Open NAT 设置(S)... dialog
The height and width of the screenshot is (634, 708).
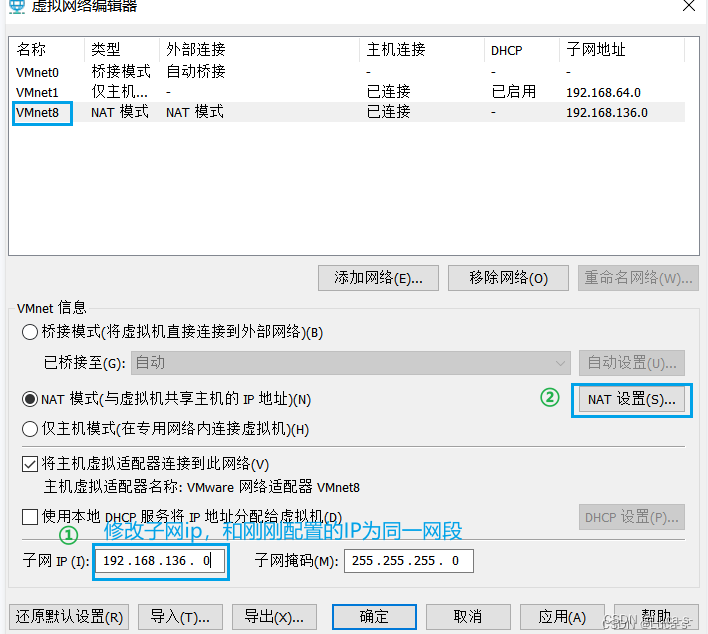[x=632, y=400]
